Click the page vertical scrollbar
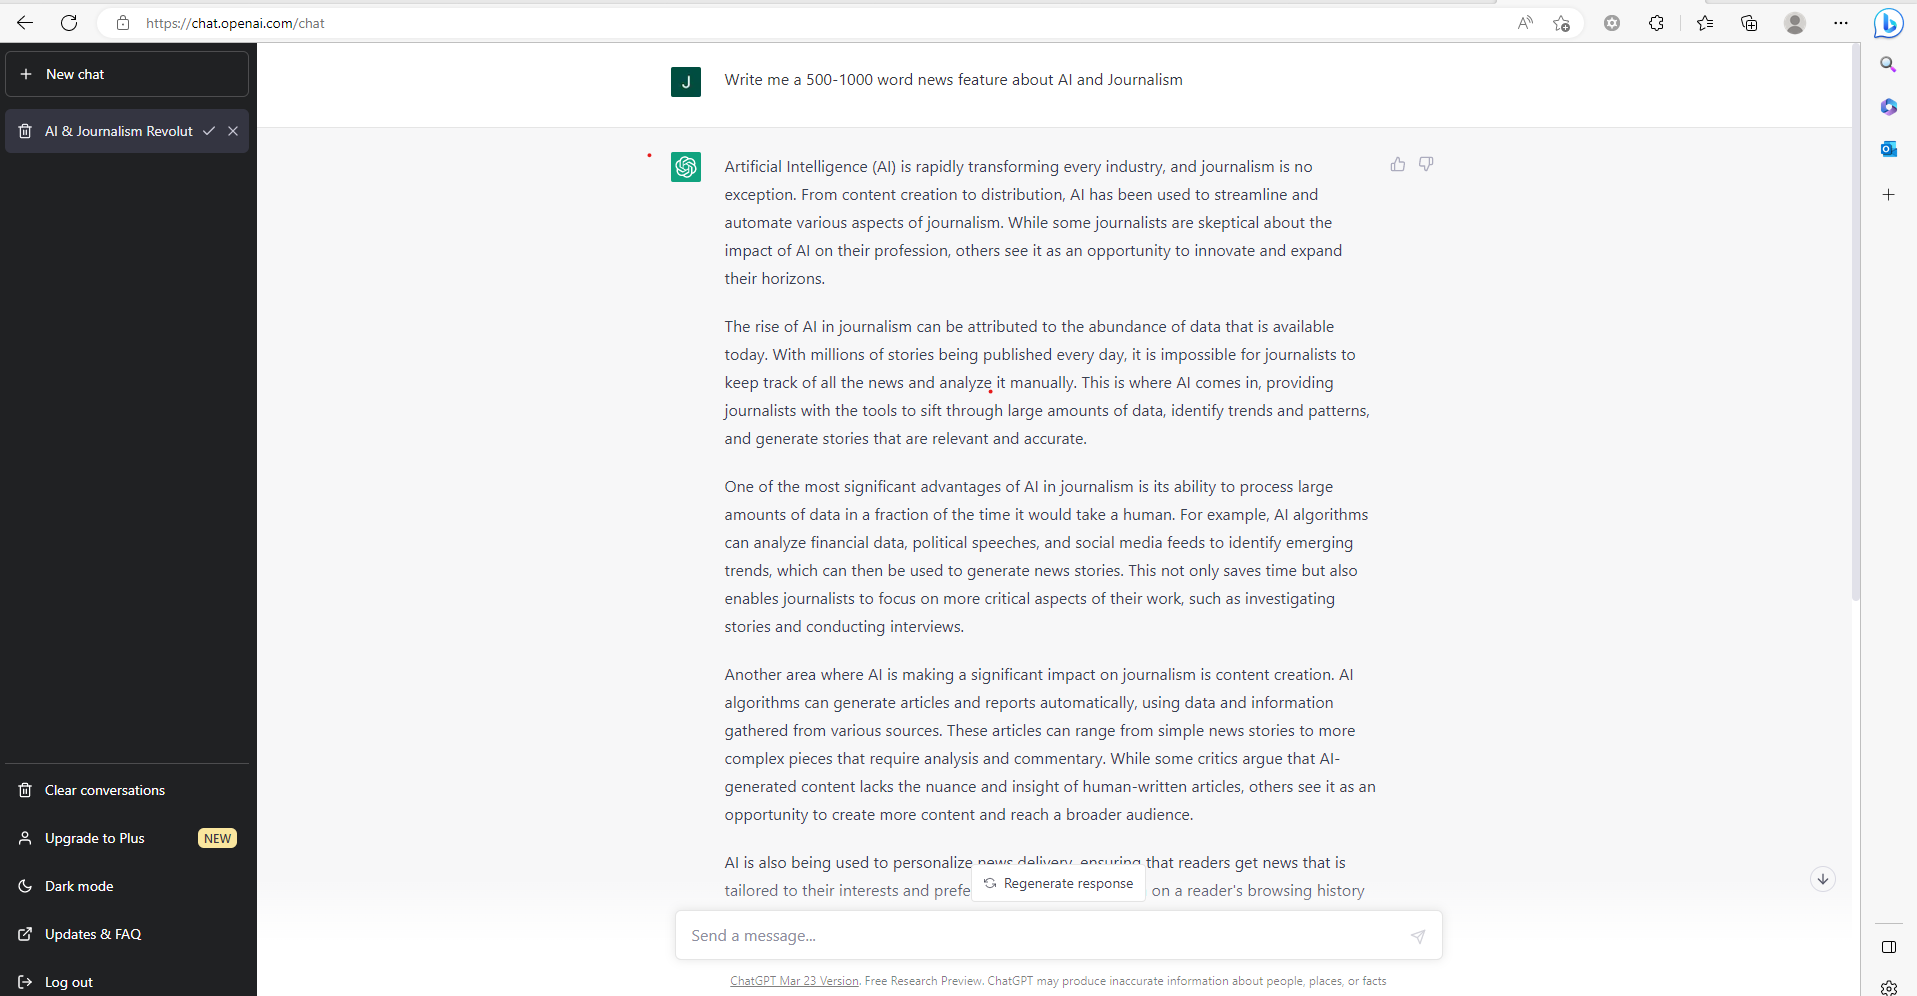This screenshot has width=1917, height=996. point(1855,320)
